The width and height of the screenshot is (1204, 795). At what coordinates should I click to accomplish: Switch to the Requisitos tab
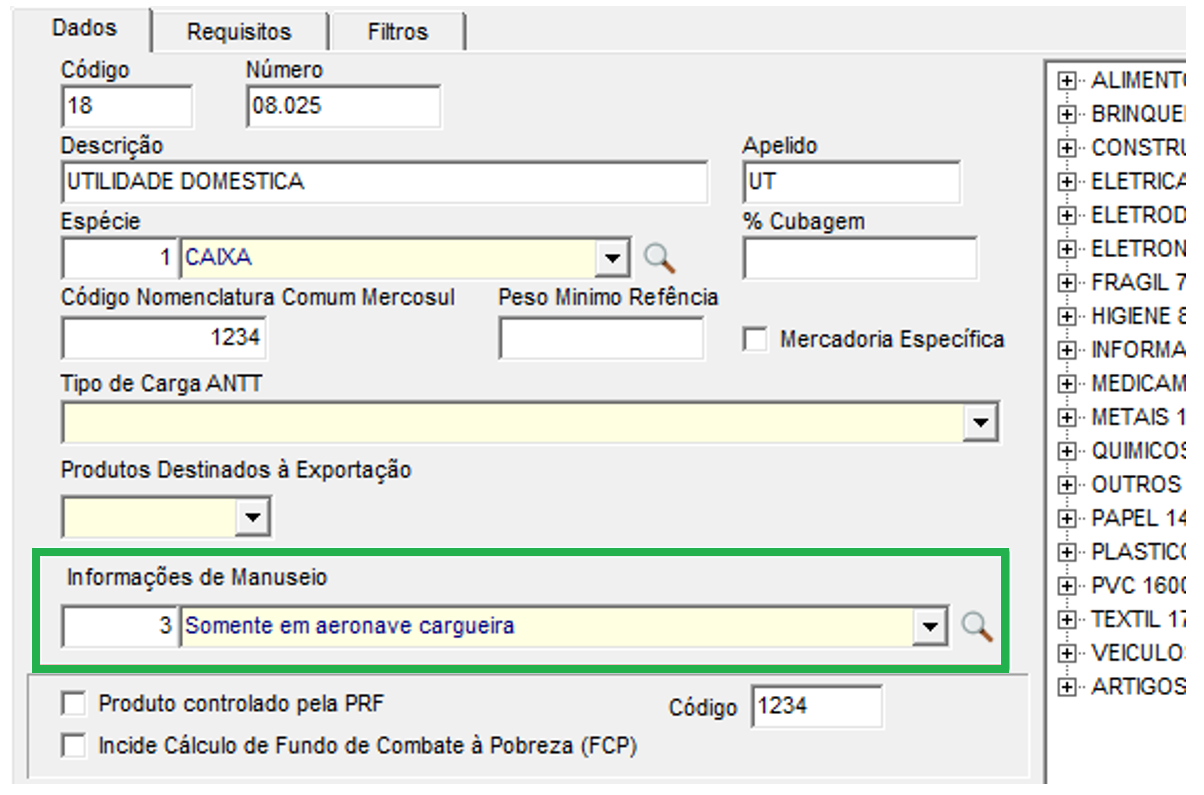tap(239, 32)
